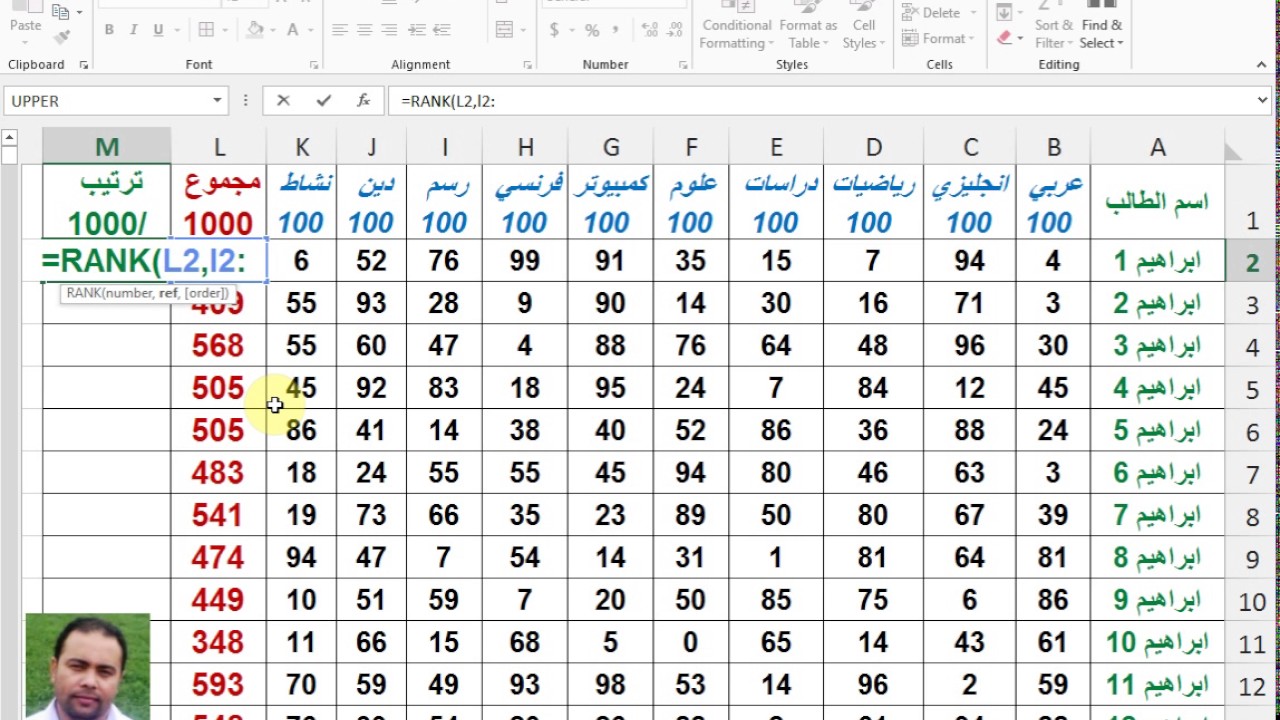Click inside the formula bar text

pos(448,100)
